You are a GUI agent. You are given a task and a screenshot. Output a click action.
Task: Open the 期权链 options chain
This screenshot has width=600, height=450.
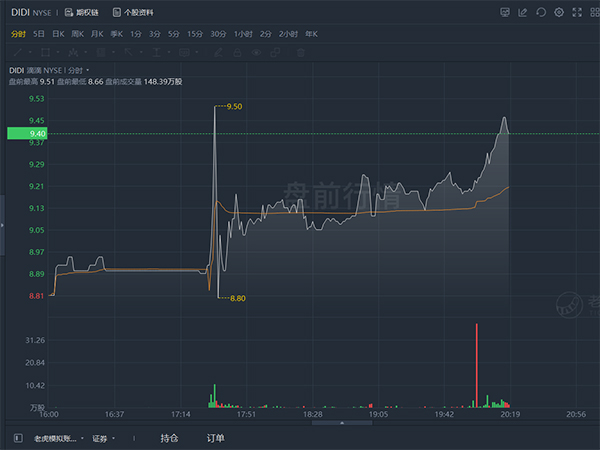click(82, 13)
